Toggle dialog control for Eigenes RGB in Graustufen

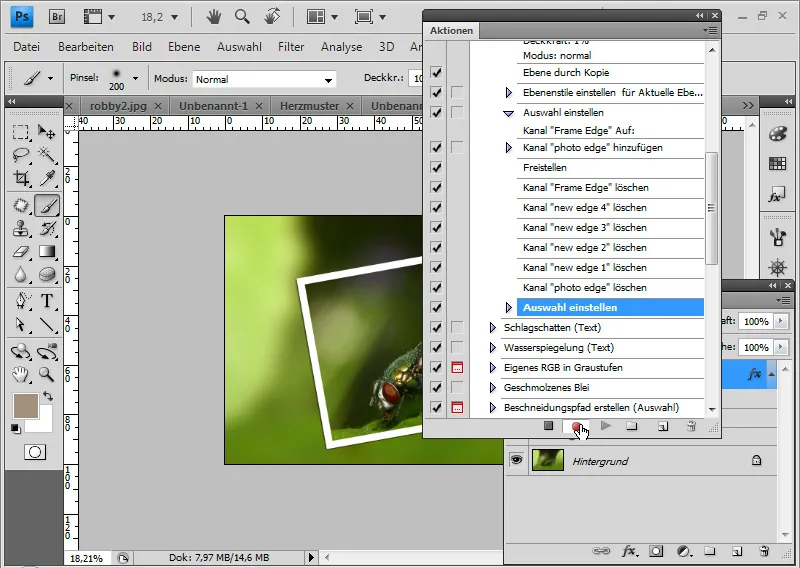(457, 367)
